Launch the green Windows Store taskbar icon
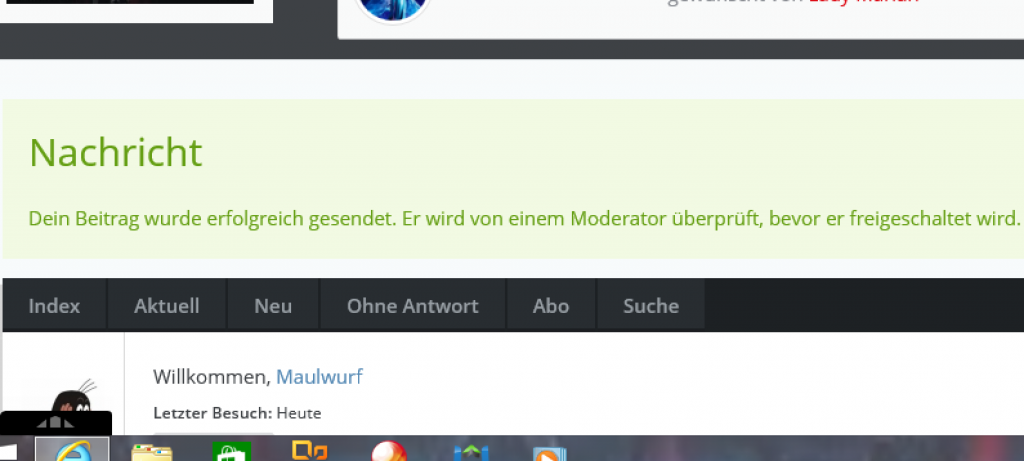 pyautogui.click(x=232, y=451)
